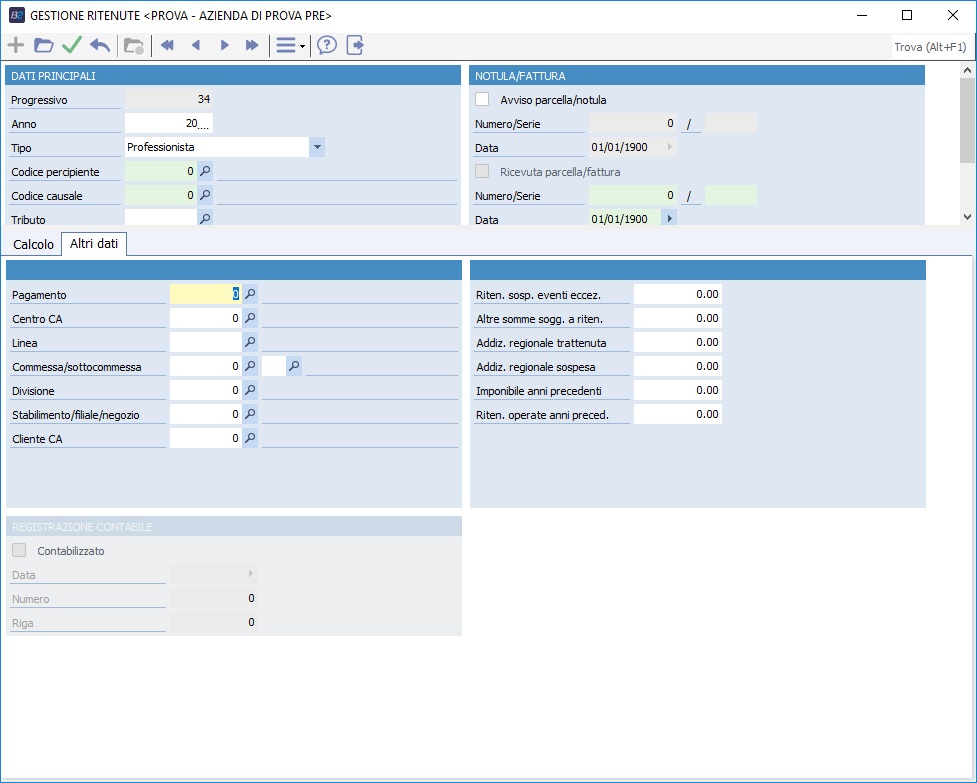Click the exit door icon
This screenshot has height=783, width=977.
tap(355, 46)
